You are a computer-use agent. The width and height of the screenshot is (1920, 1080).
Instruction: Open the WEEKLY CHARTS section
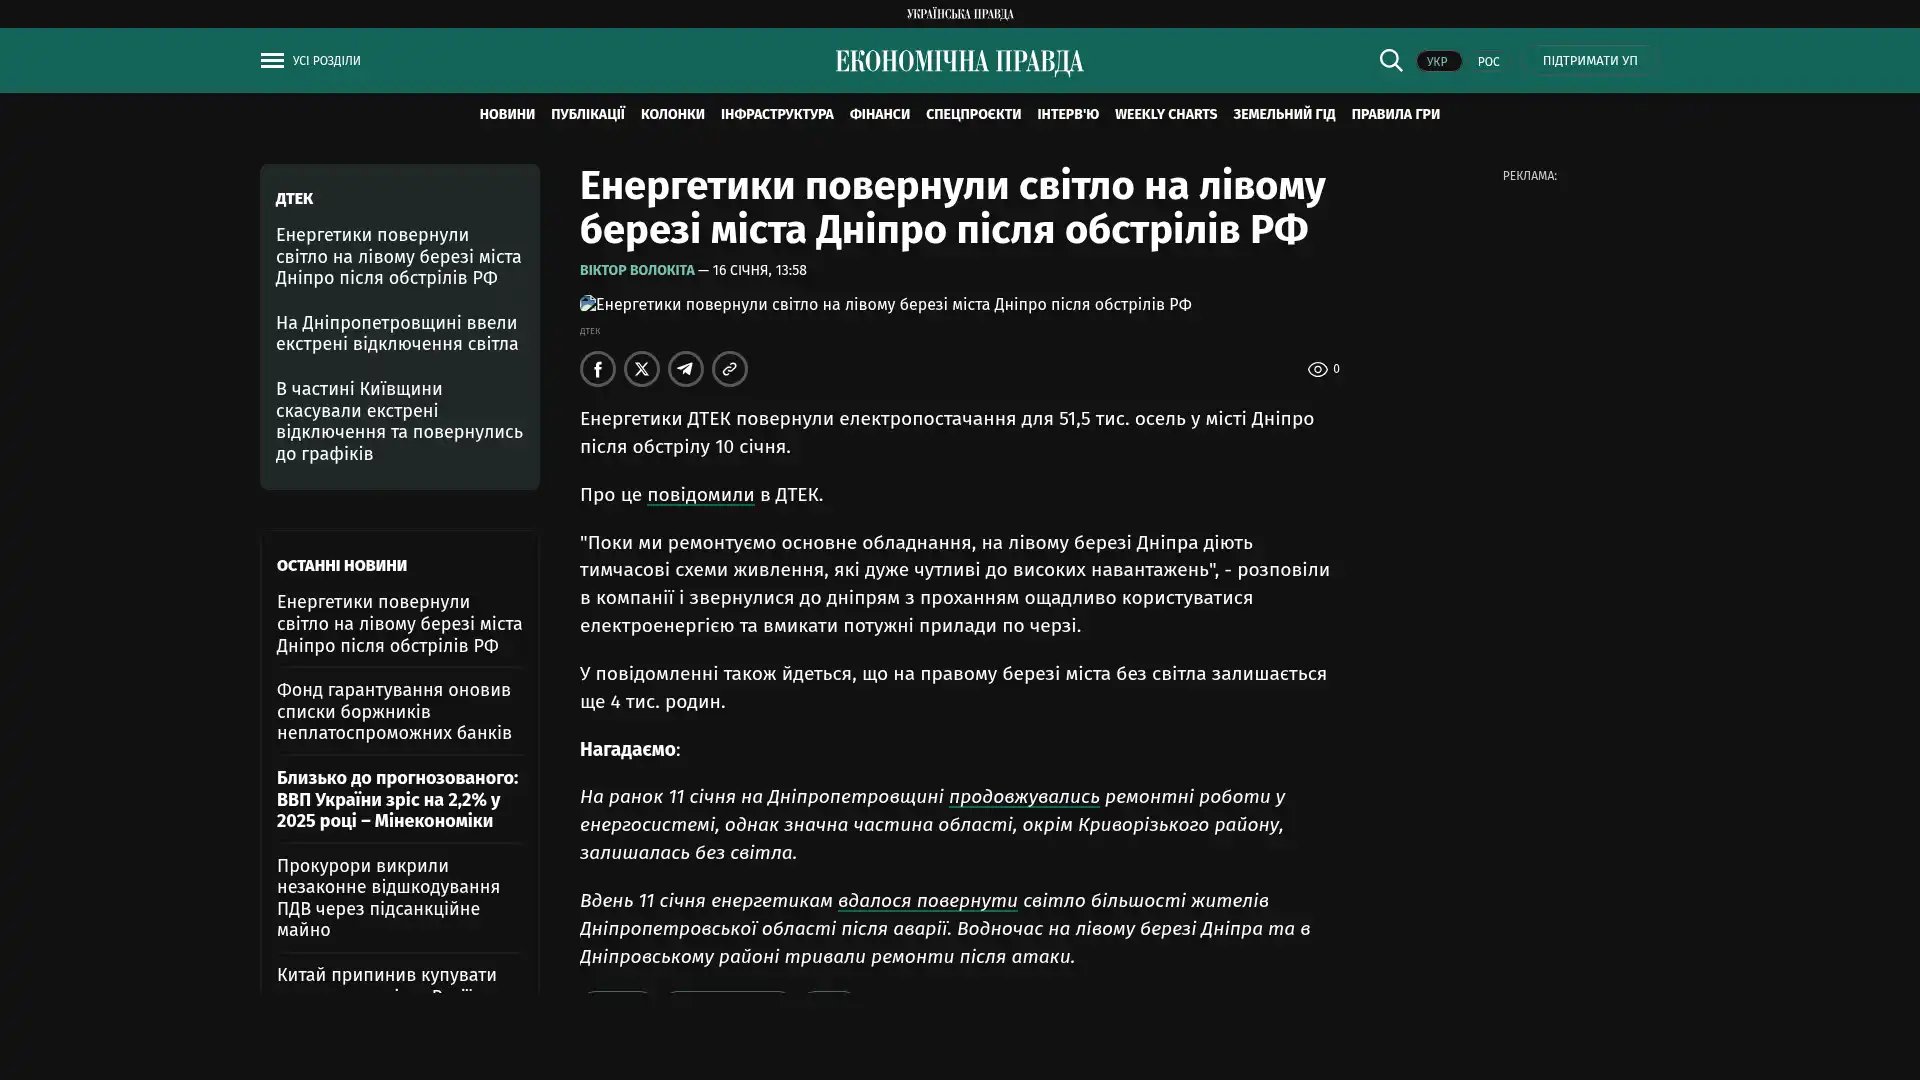[1165, 115]
